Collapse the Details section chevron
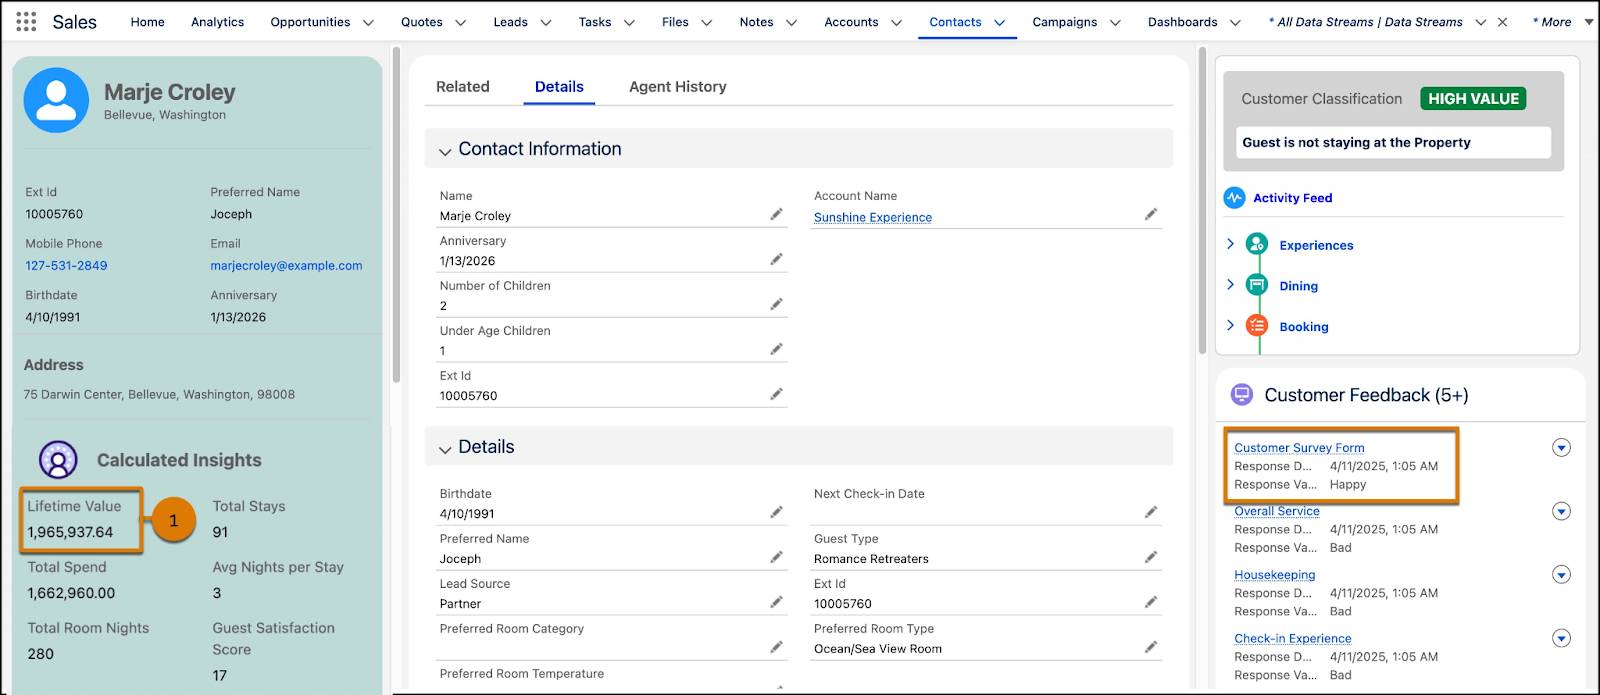The width and height of the screenshot is (1600, 695). pyautogui.click(x=445, y=449)
